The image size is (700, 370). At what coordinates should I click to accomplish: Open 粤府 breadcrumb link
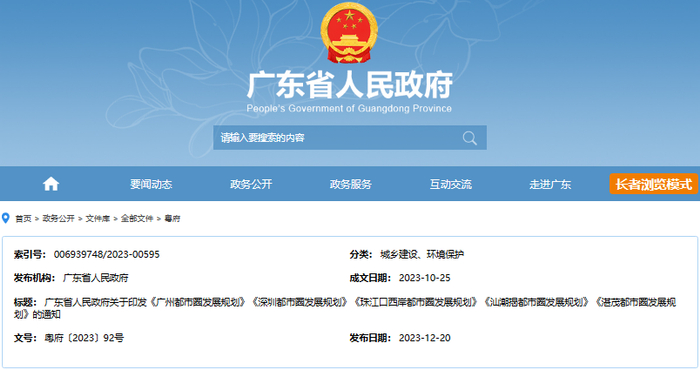(x=172, y=218)
